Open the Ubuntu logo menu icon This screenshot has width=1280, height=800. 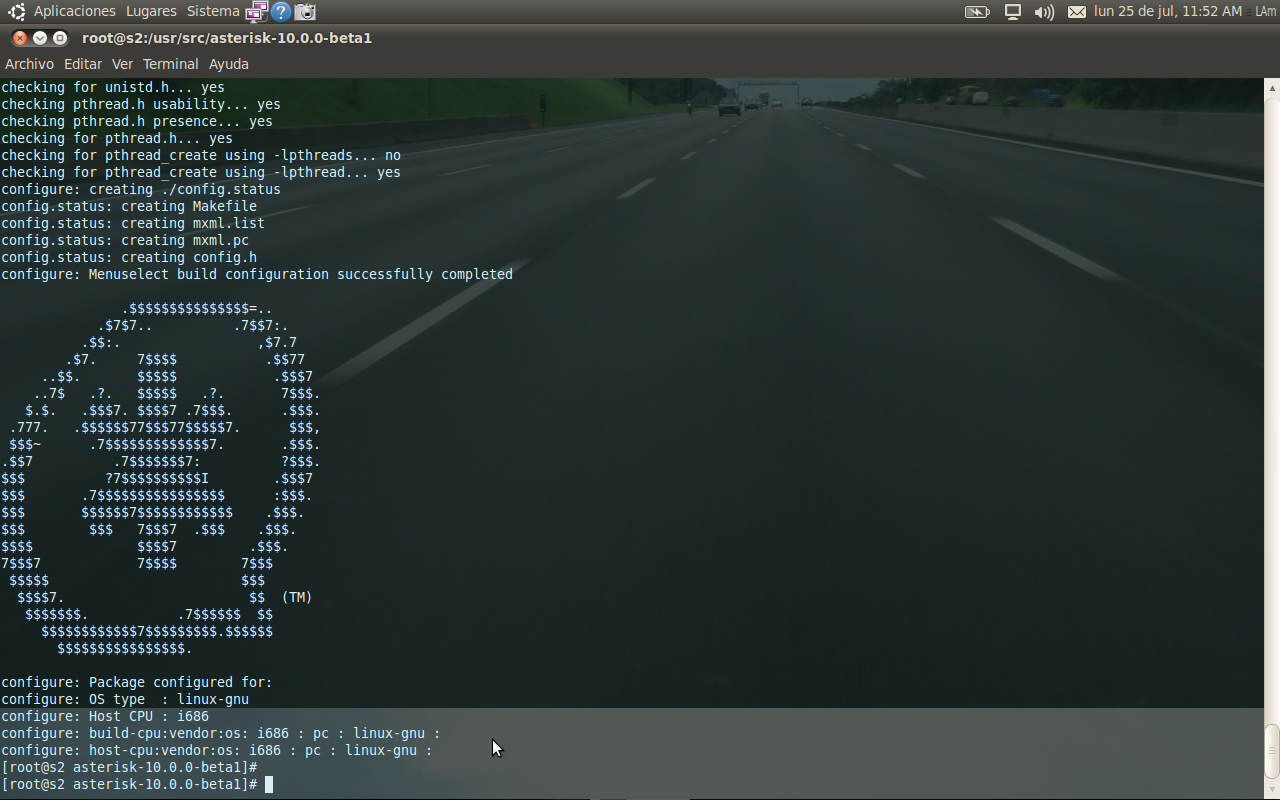point(16,11)
